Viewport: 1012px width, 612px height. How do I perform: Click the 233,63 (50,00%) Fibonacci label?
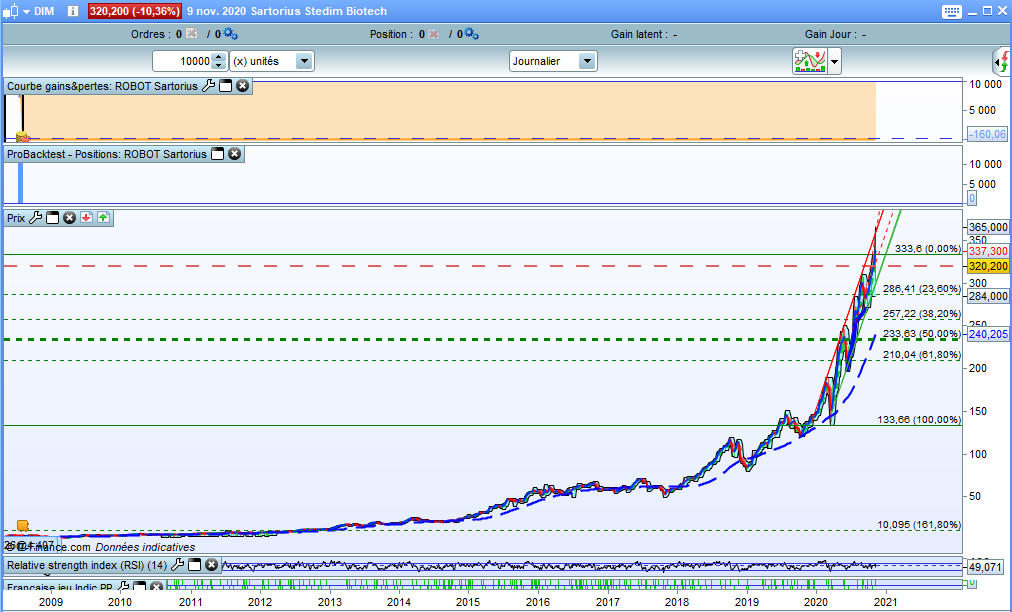[922, 334]
